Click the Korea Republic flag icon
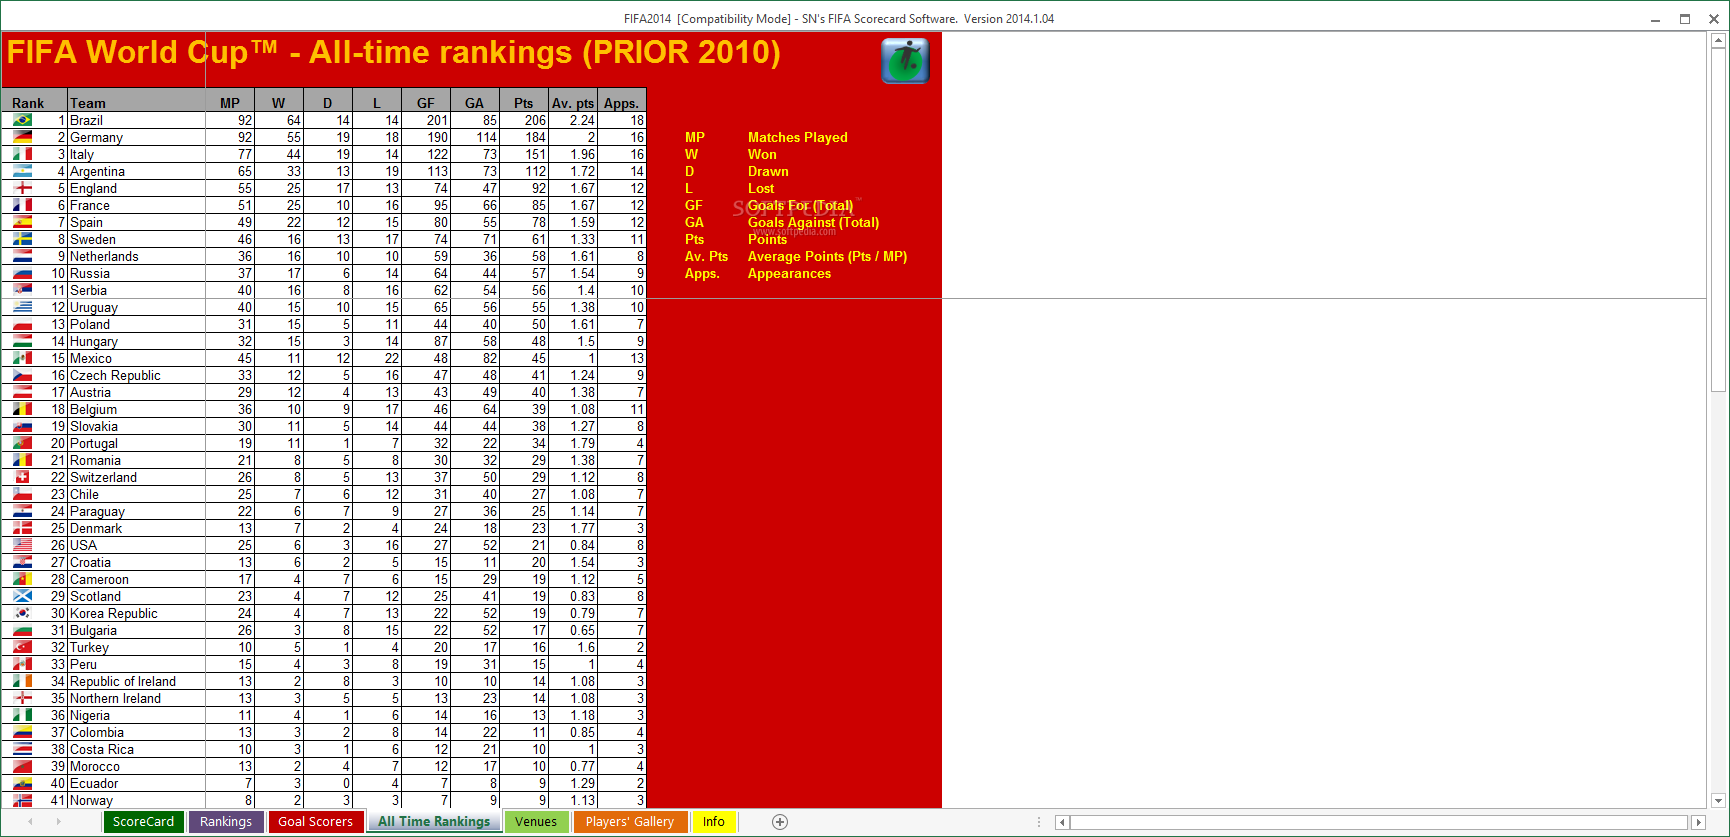The height and width of the screenshot is (837, 1730). pos(22,613)
